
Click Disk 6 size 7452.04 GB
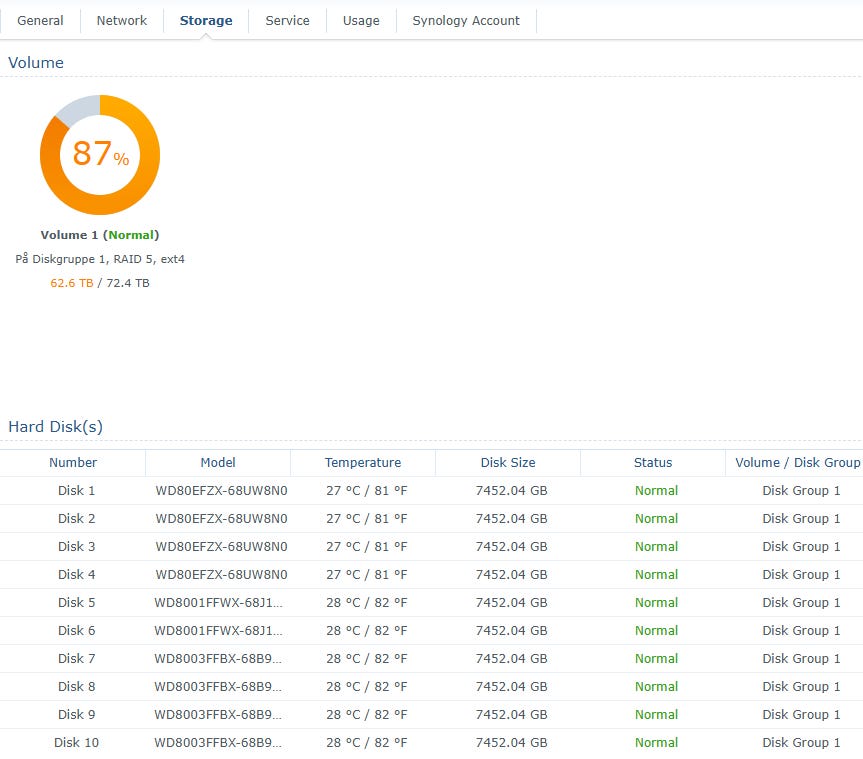point(511,631)
